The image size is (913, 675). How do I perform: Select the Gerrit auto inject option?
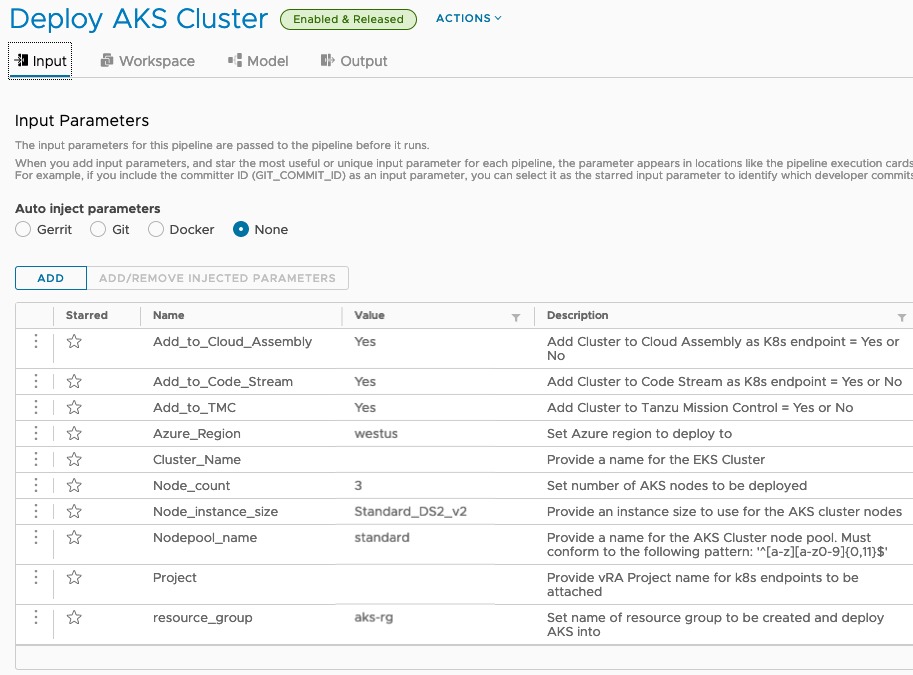[23, 229]
